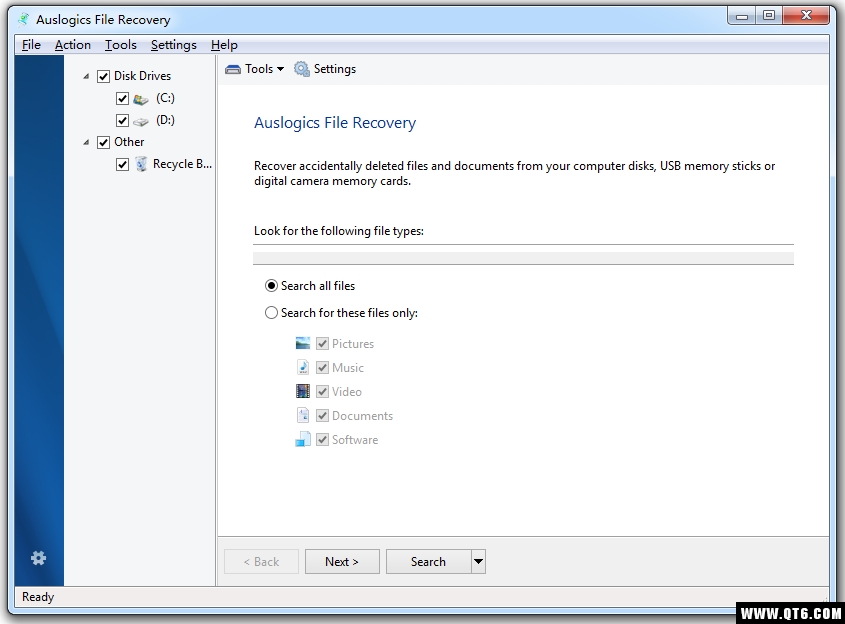Open the Action menu
The image size is (845, 624).
point(73,45)
